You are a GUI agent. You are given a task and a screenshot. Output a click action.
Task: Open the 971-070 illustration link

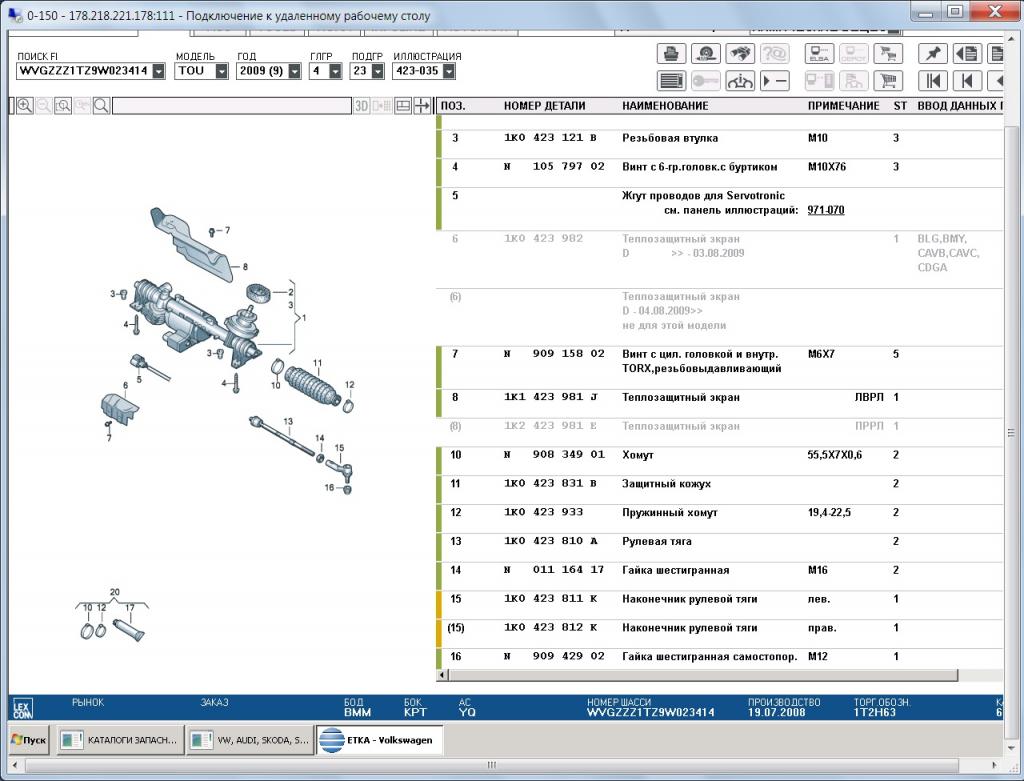(825, 210)
